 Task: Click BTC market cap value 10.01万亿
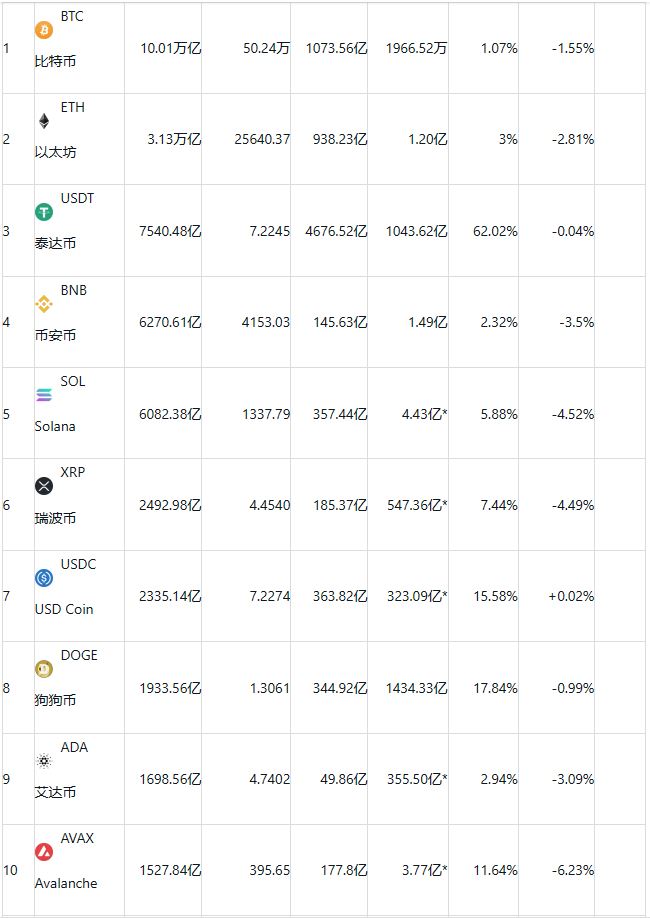point(170,48)
